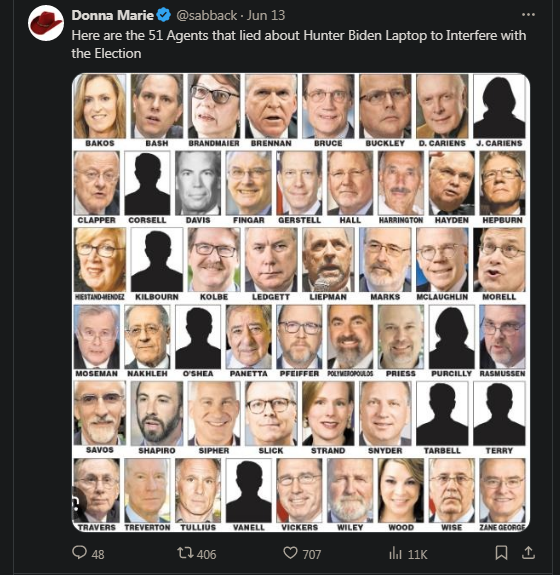560x575 pixels.
Task: Open the Jun 13 tweet timestamp
Action: tap(266, 15)
